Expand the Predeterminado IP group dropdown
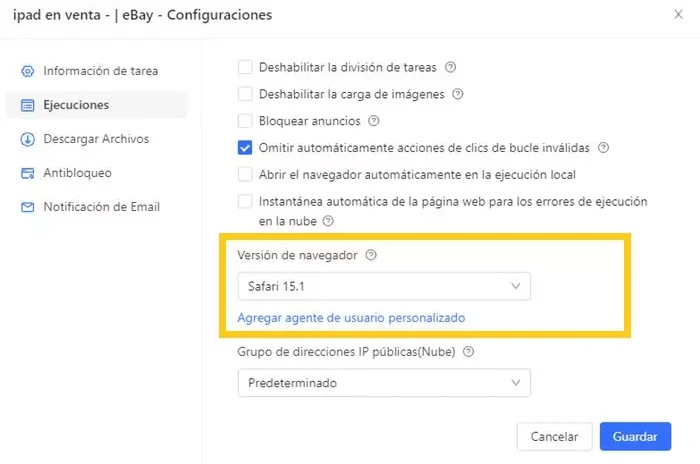 coord(384,383)
